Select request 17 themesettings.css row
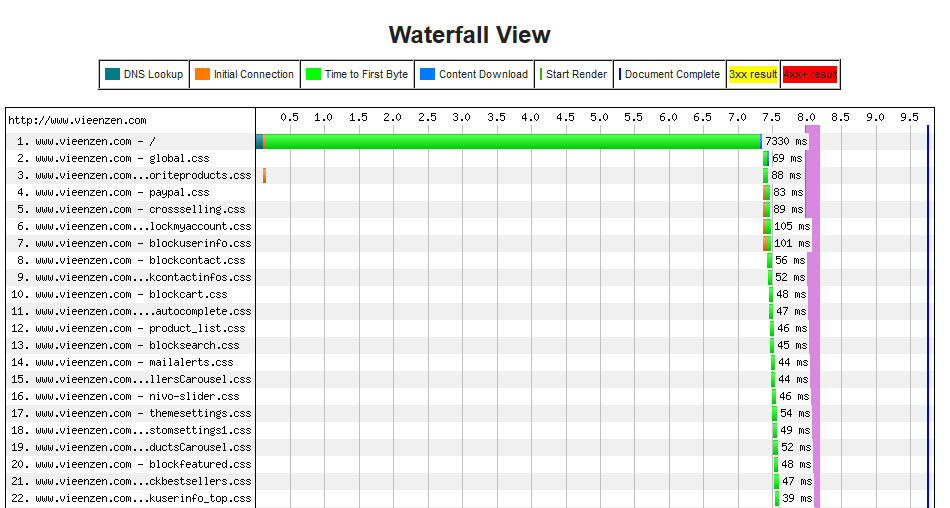 (470, 413)
